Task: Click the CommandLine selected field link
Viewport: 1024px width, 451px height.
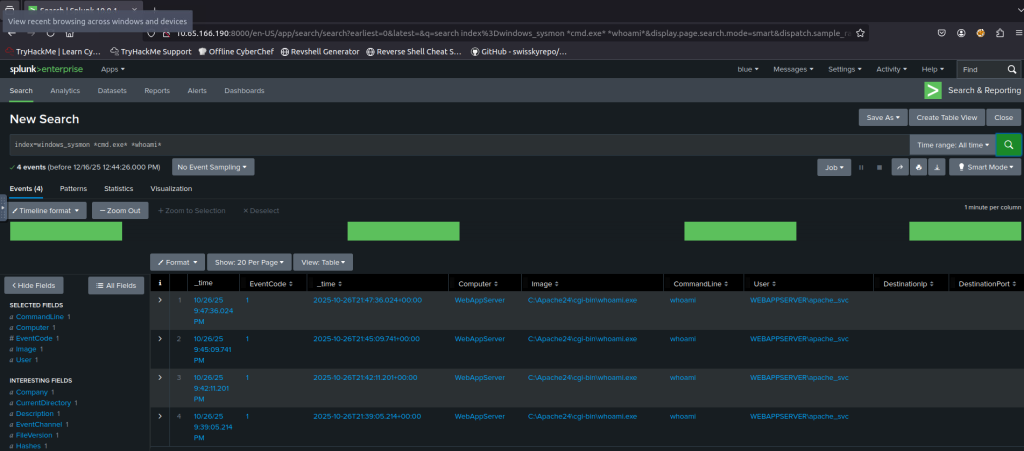Action: 40,316
